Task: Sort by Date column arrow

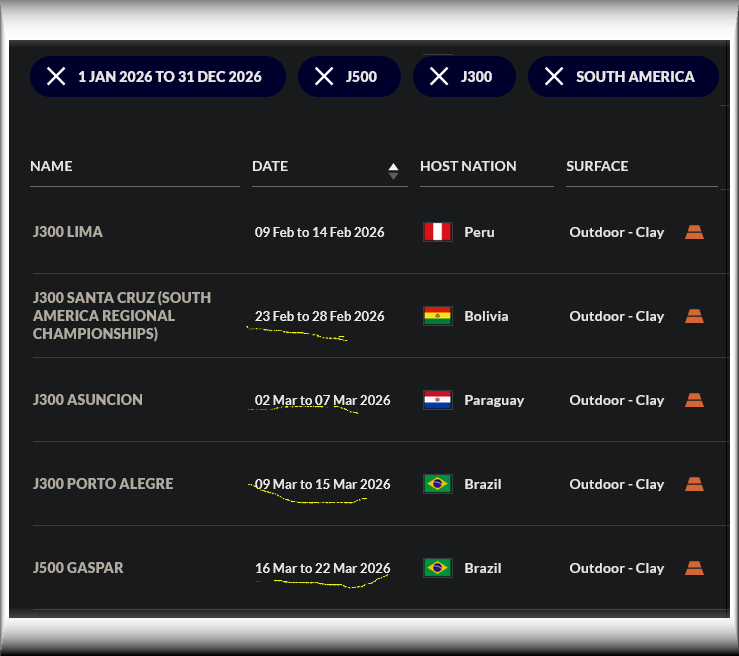Action: coord(393,171)
